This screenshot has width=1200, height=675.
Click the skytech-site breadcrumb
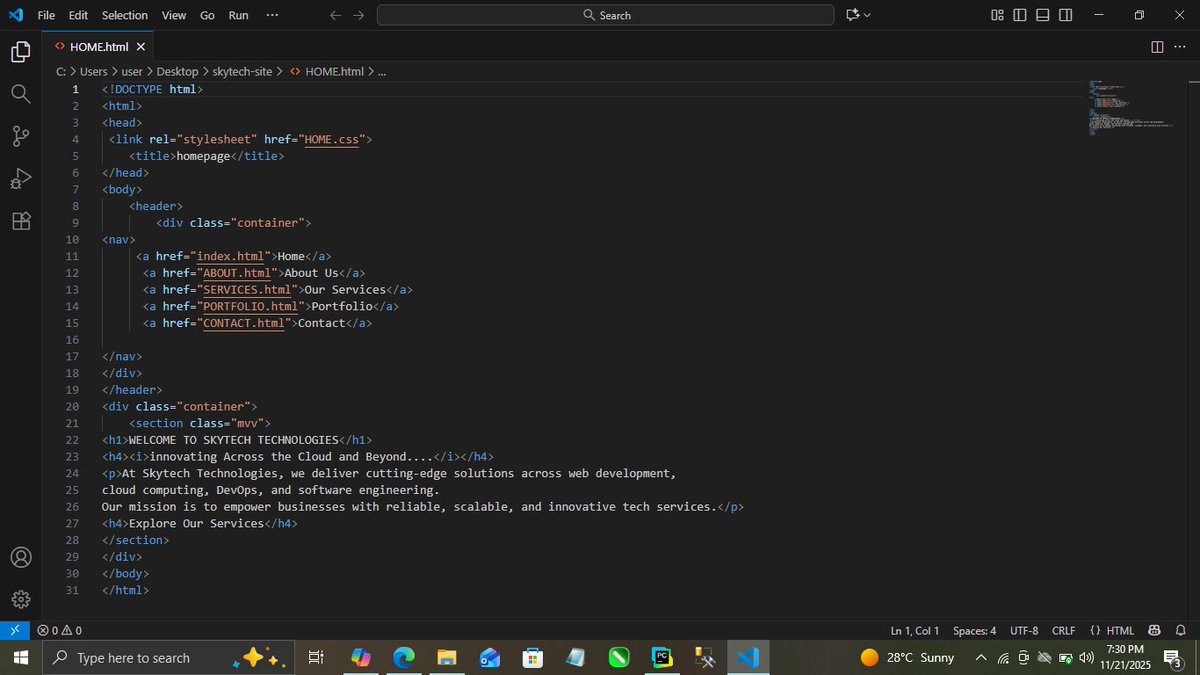[x=241, y=71]
